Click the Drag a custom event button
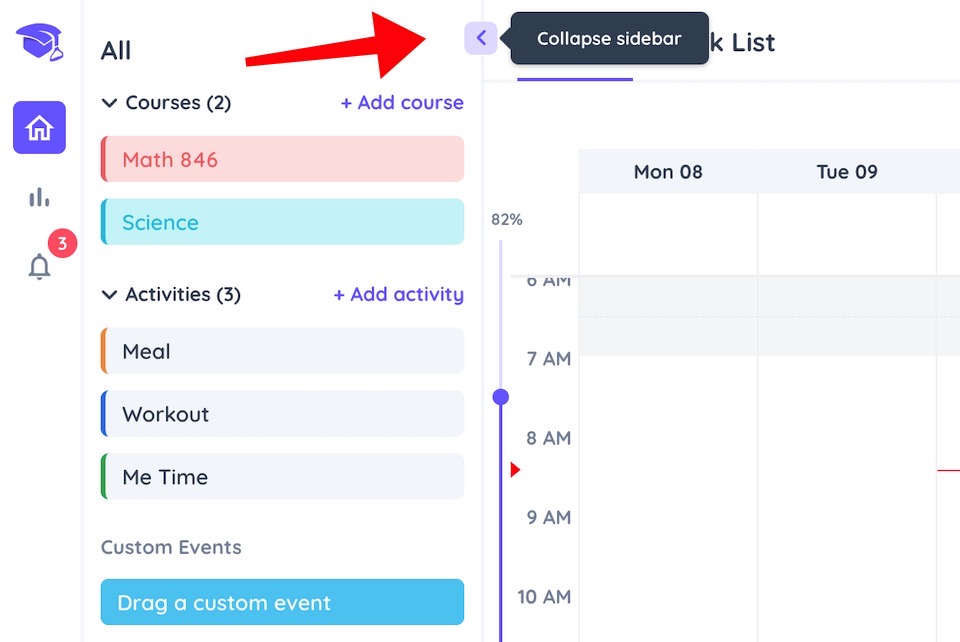Viewport: 960px width, 642px height. pos(282,602)
